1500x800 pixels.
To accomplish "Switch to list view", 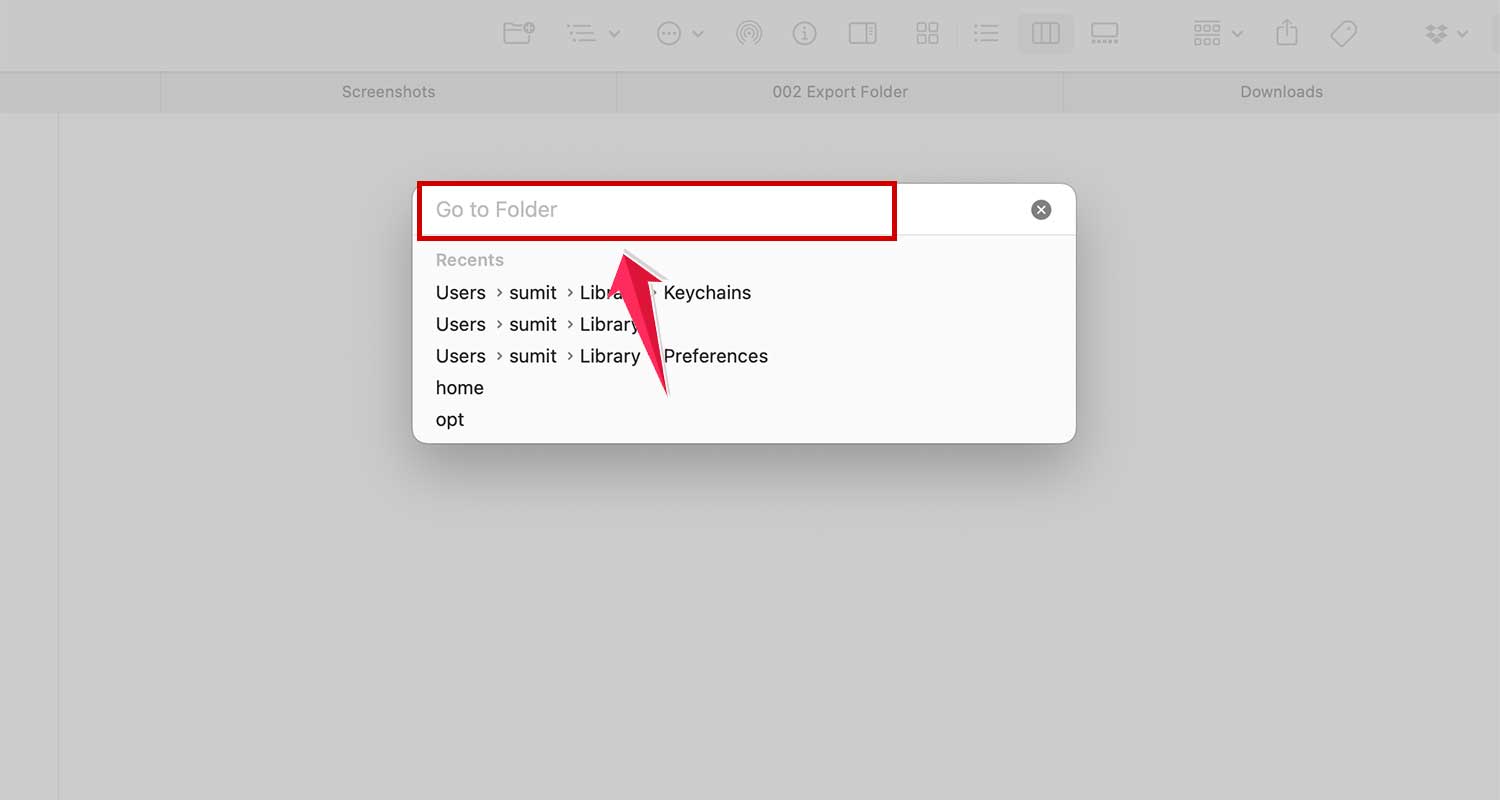I will click(985, 33).
